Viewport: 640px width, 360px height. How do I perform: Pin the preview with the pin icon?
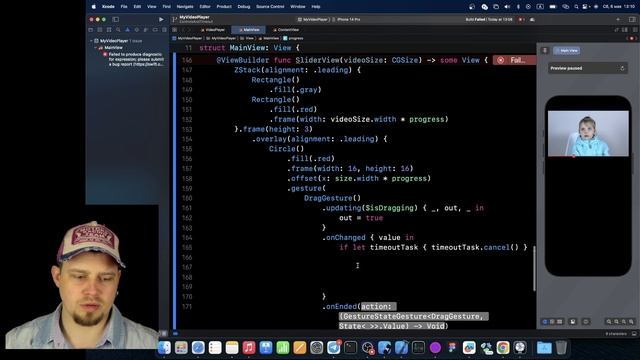[545, 51]
